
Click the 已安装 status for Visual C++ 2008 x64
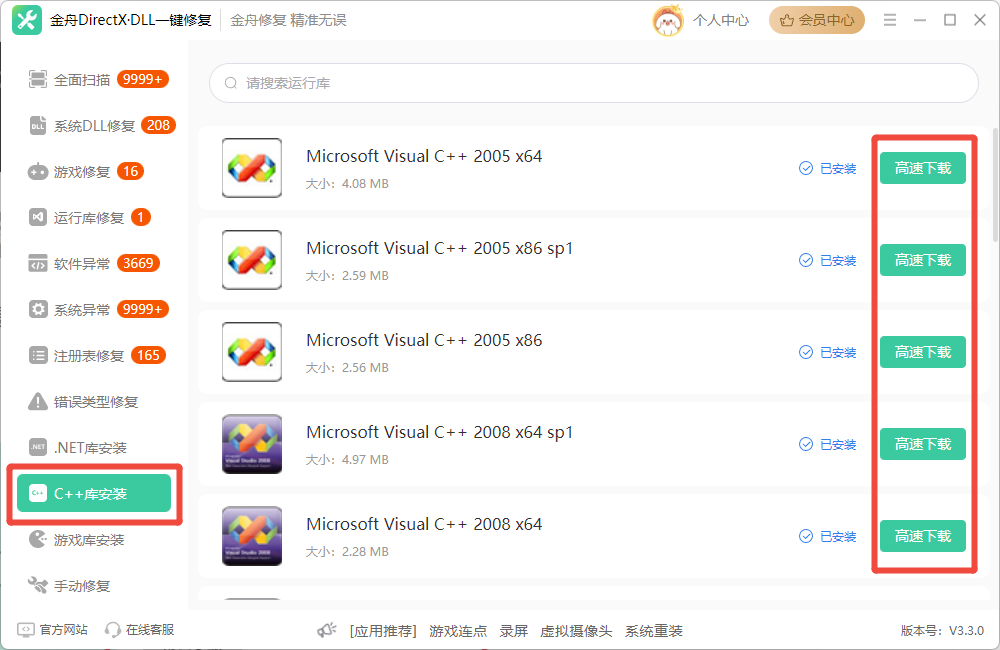click(828, 536)
